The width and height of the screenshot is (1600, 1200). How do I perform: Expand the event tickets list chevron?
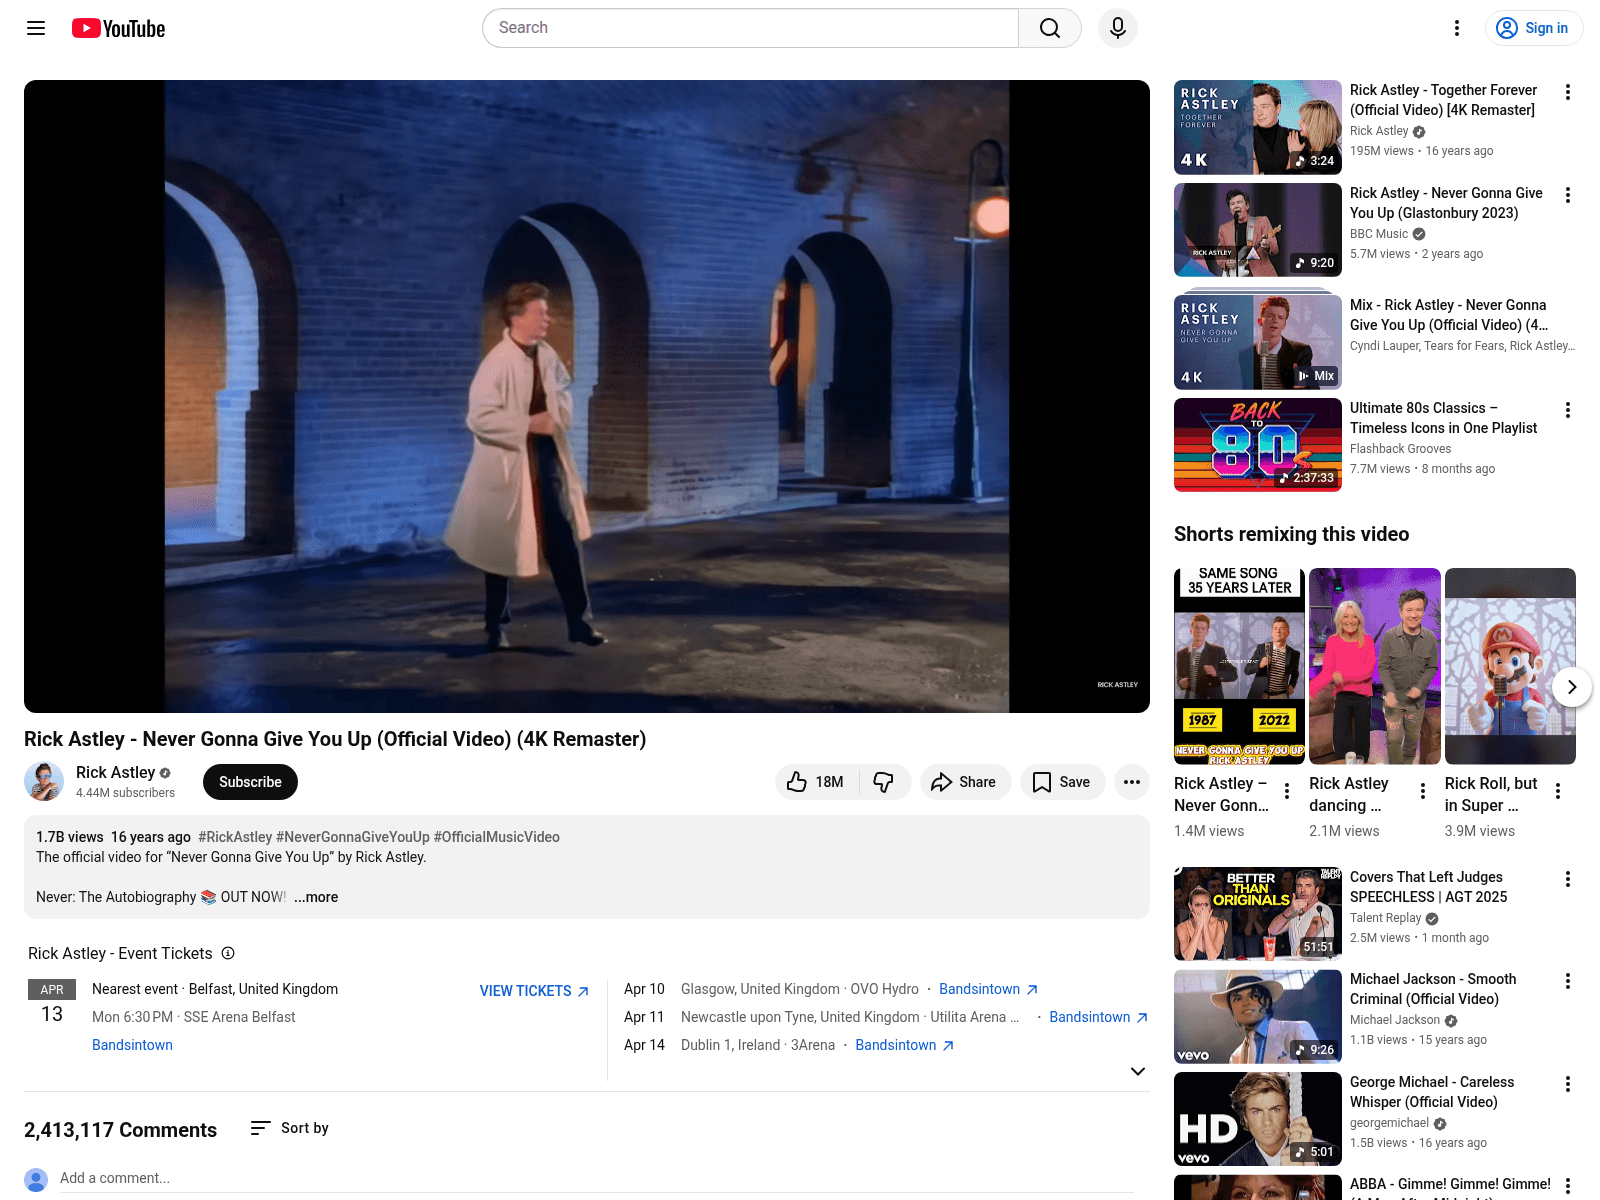coord(1137,1071)
